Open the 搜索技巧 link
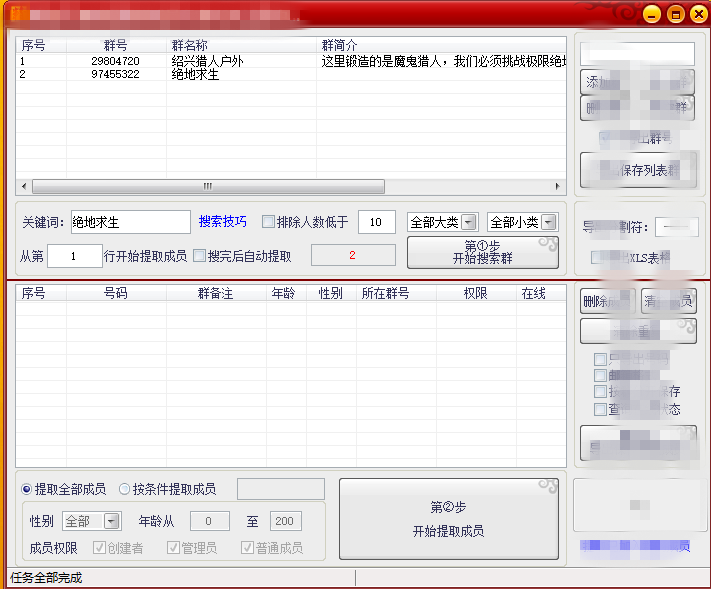The image size is (711, 589). click(x=223, y=222)
